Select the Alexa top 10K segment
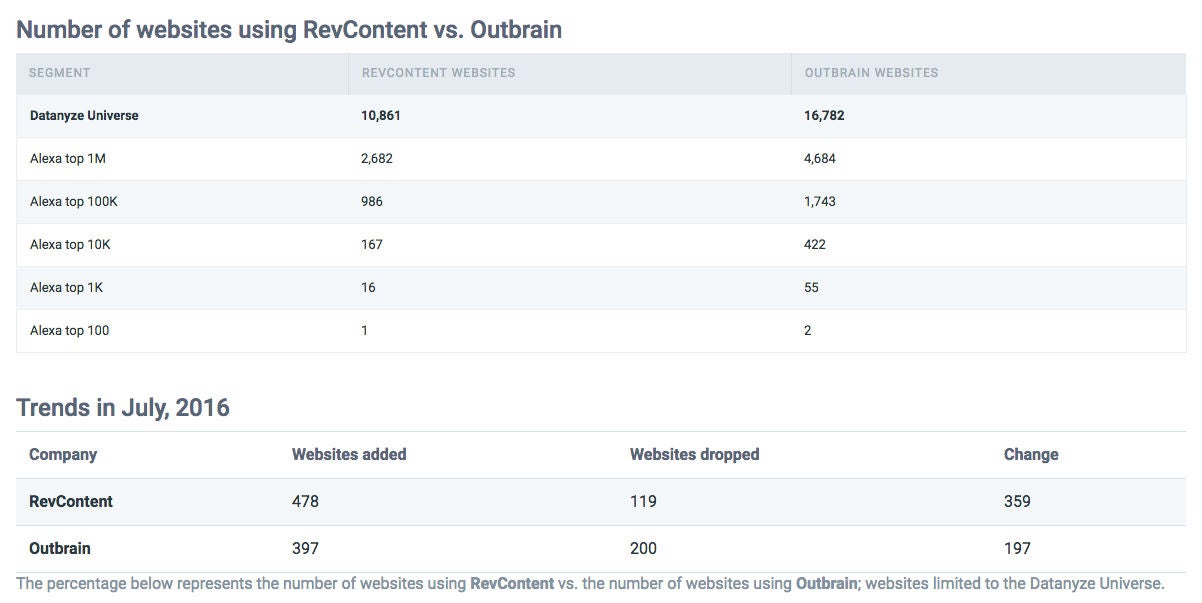This screenshot has width=1202, height=603. tap(70, 245)
